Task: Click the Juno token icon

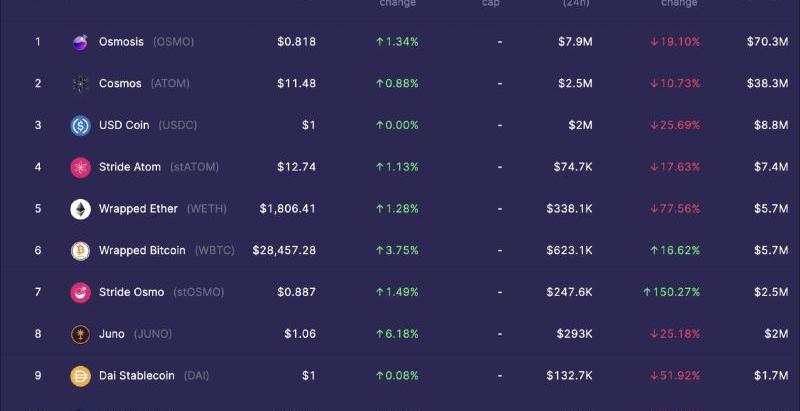Action: click(x=80, y=334)
